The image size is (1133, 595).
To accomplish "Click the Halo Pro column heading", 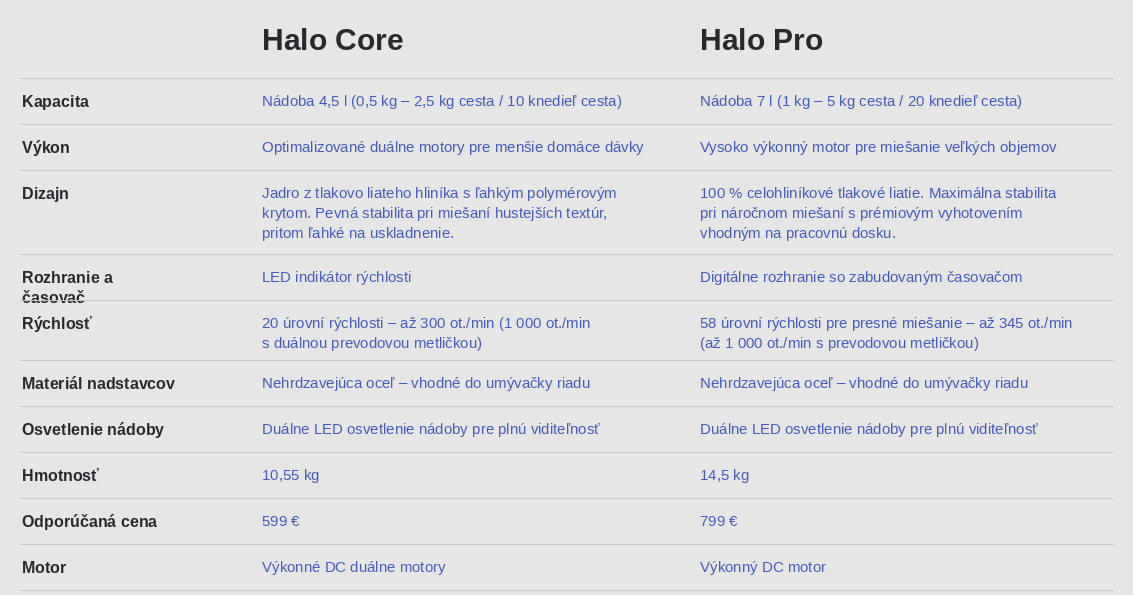I will pyautogui.click(x=761, y=40).
